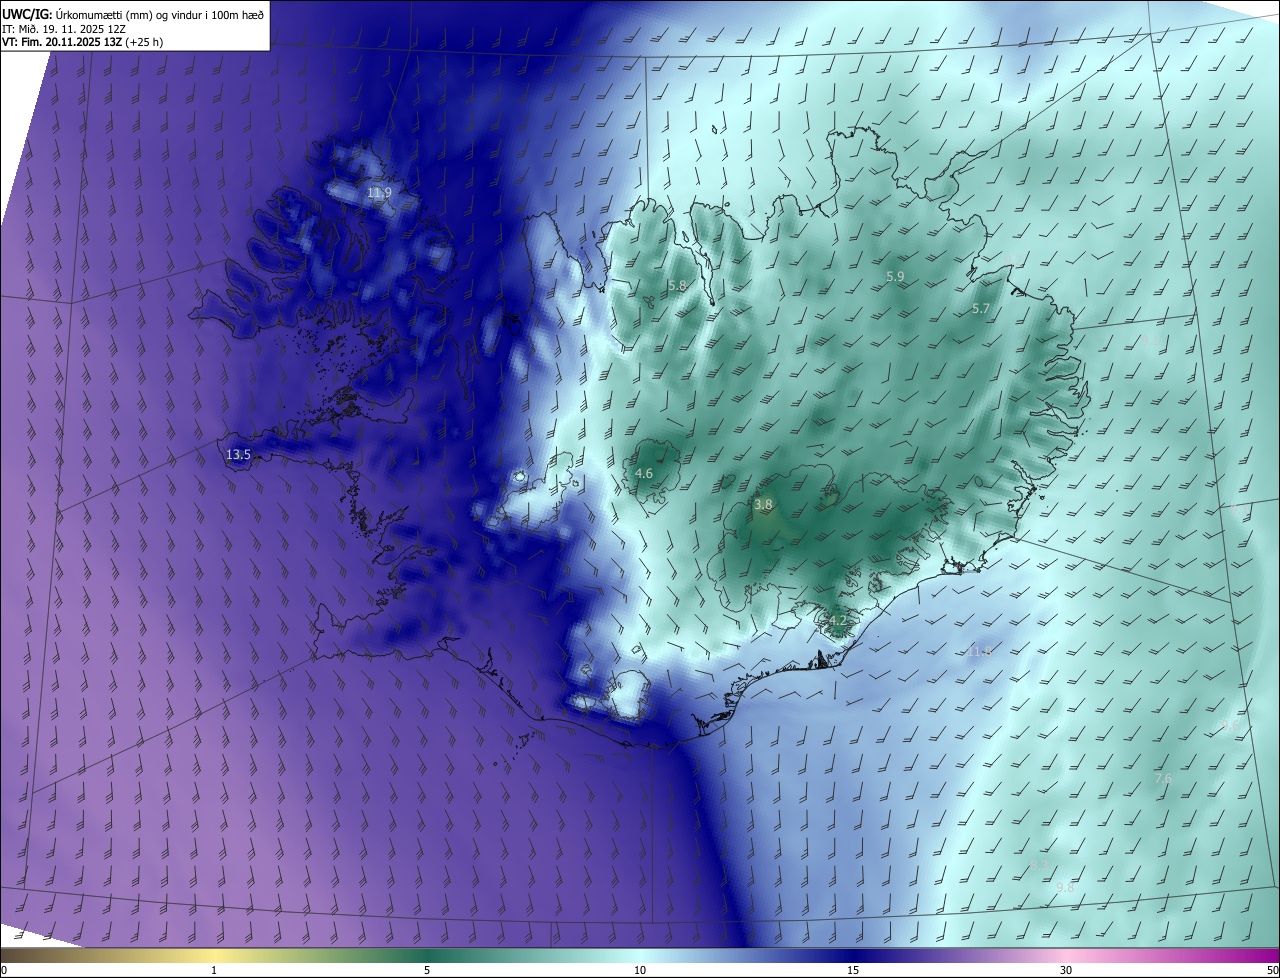This screenshot has height=978, width=1280.
Task: Click the 5.7 value label in the east
Action: (980, 310)
